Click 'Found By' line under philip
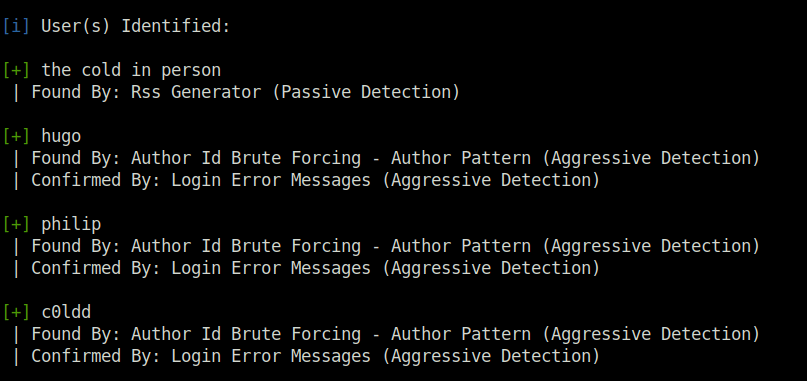 pyautogui.click(x=386, y=247)
